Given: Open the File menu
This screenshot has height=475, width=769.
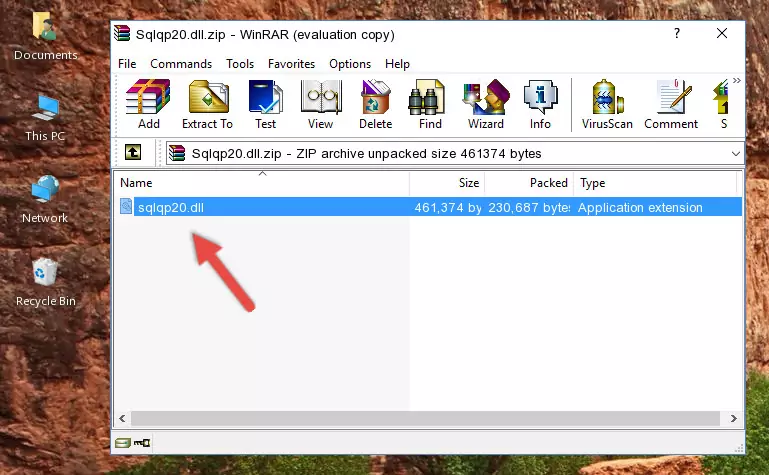Looking at the screenshot, I should pyautogui.click(x=127, y=64).
